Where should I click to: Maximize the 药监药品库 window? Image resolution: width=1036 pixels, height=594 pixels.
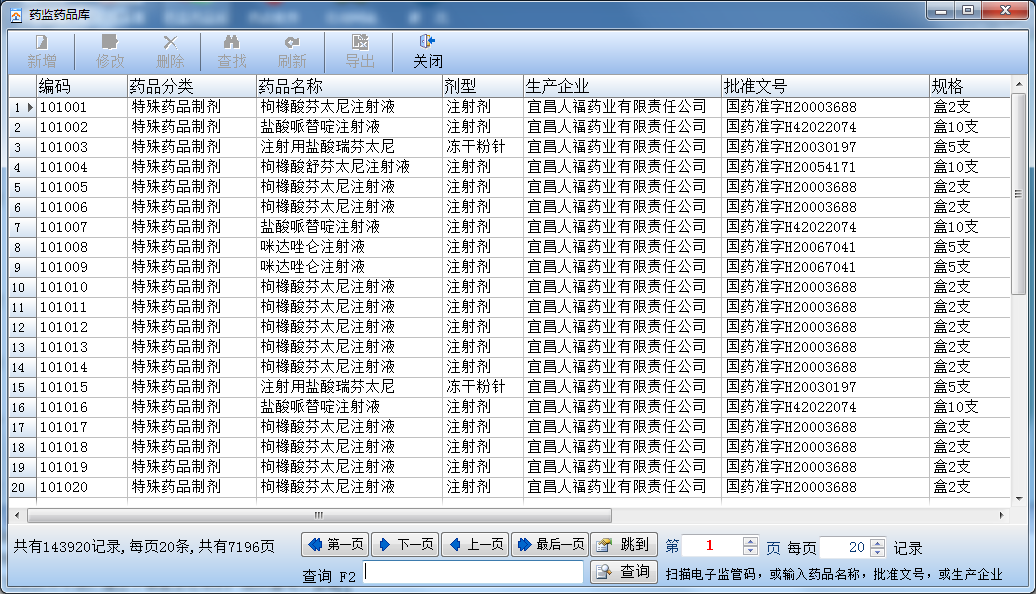pos(968,10)
